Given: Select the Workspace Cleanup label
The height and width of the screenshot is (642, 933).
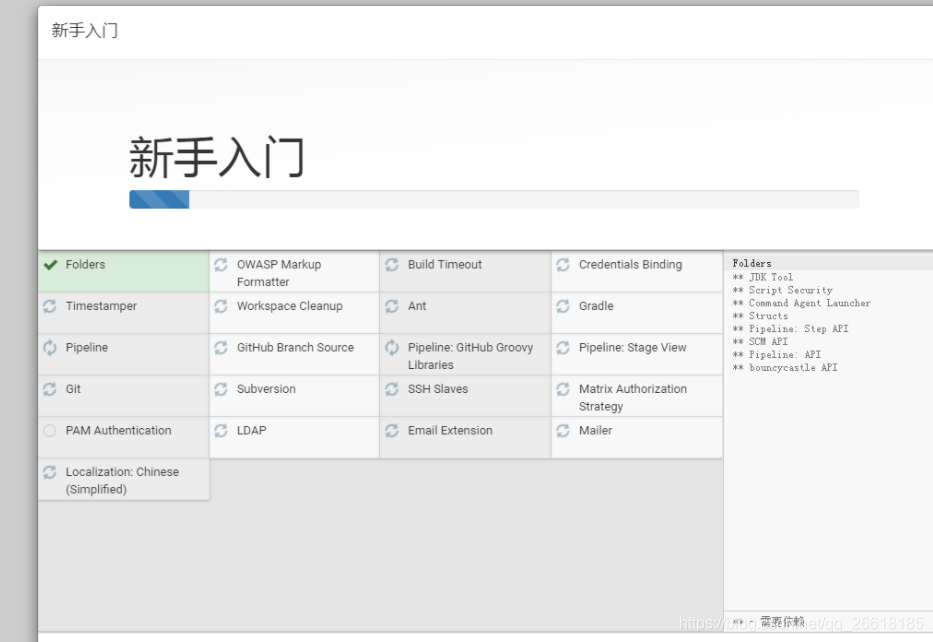Looking at the screenshot, I should [x=290, y=306].
